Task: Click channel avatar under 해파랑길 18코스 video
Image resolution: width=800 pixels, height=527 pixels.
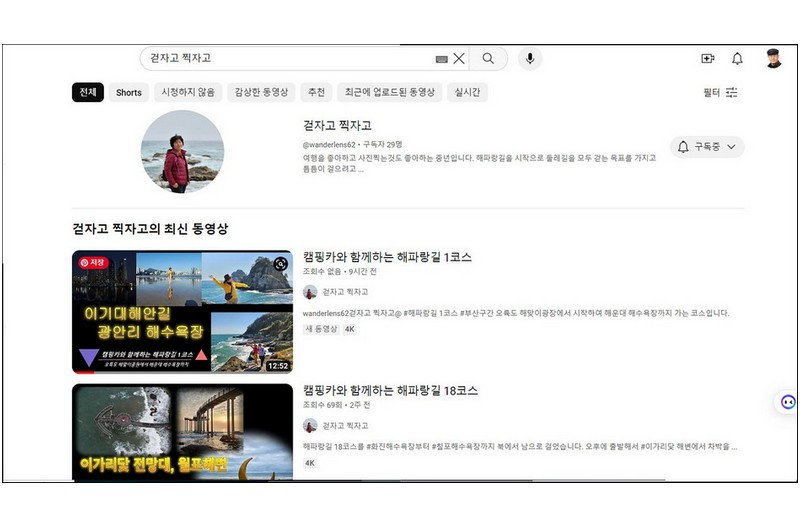Action: 310,426
